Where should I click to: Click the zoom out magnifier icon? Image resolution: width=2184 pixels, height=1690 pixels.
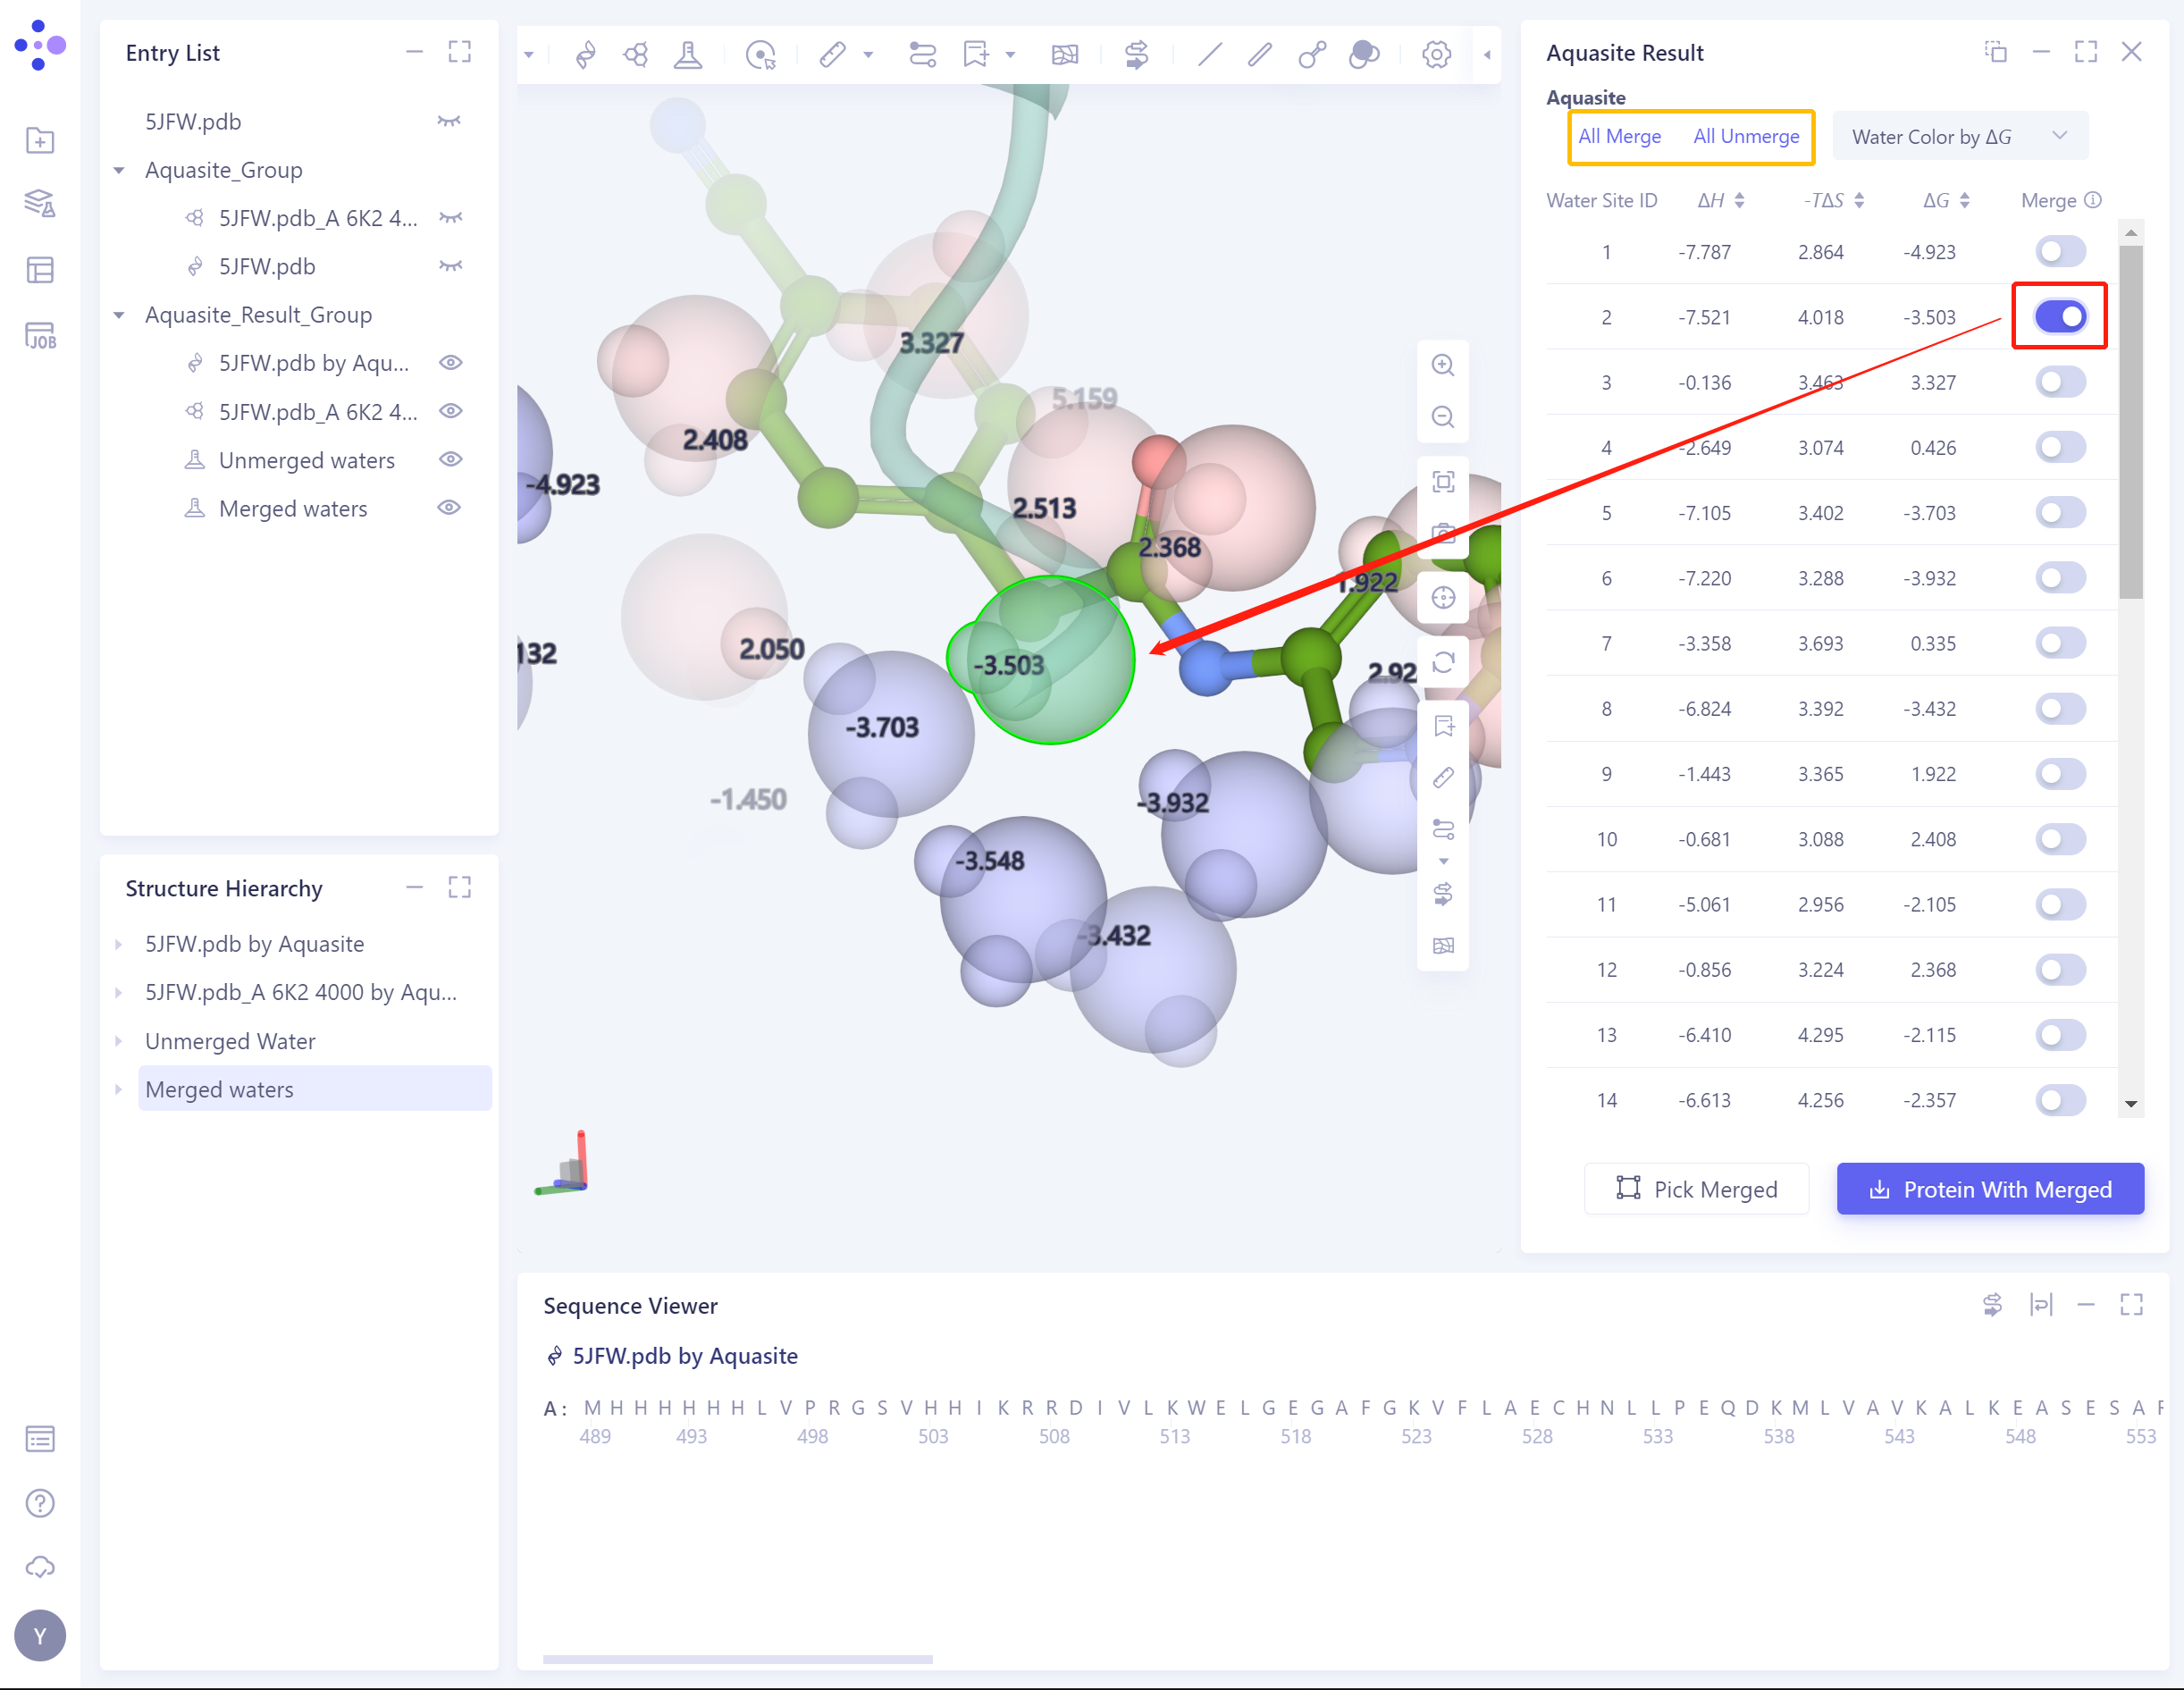pos(1442,417)
